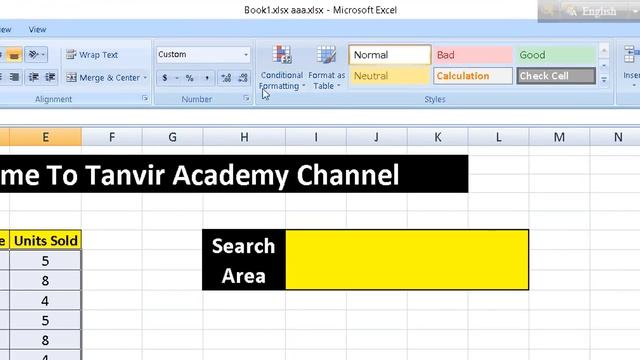Viewport: 640px width, 360px height.
Task: Click the Tanvir Academy Channel title banner
Action: 234,174
